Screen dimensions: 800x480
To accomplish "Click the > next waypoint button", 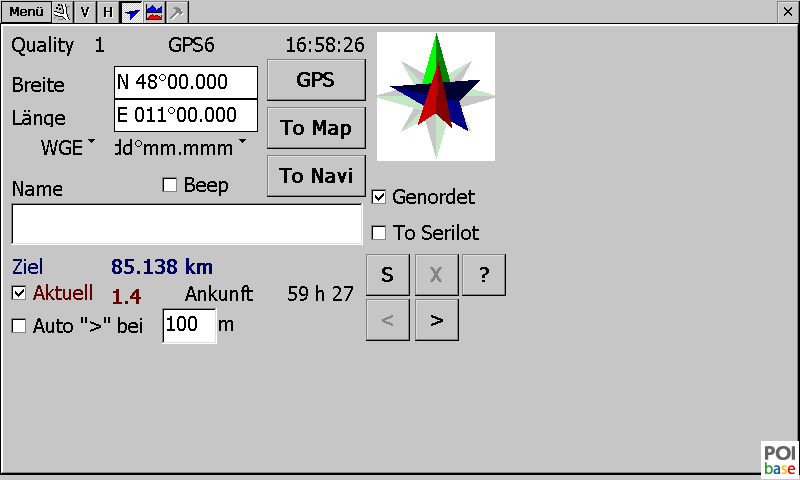I will (436, 320).
